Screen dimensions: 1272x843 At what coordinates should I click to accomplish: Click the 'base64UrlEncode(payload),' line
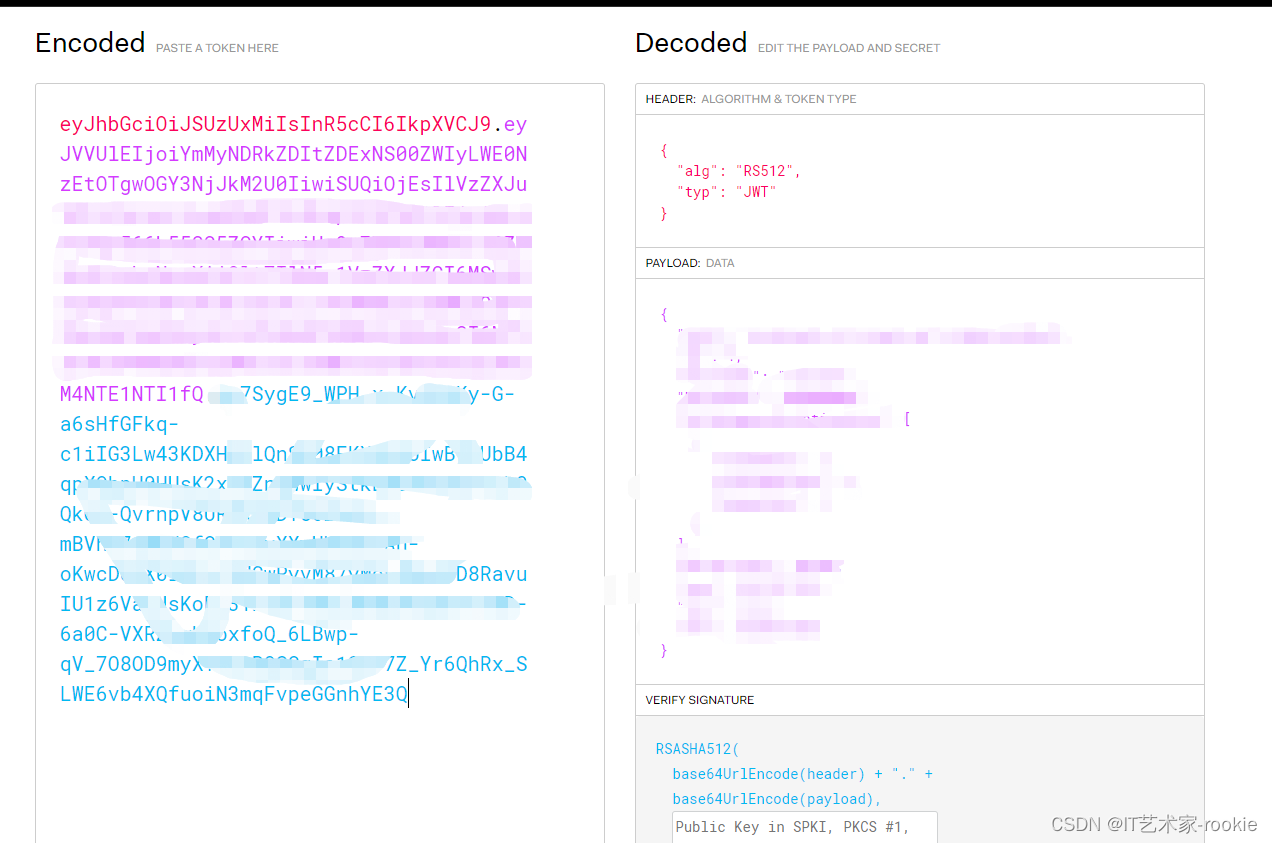tap(777, 799)
